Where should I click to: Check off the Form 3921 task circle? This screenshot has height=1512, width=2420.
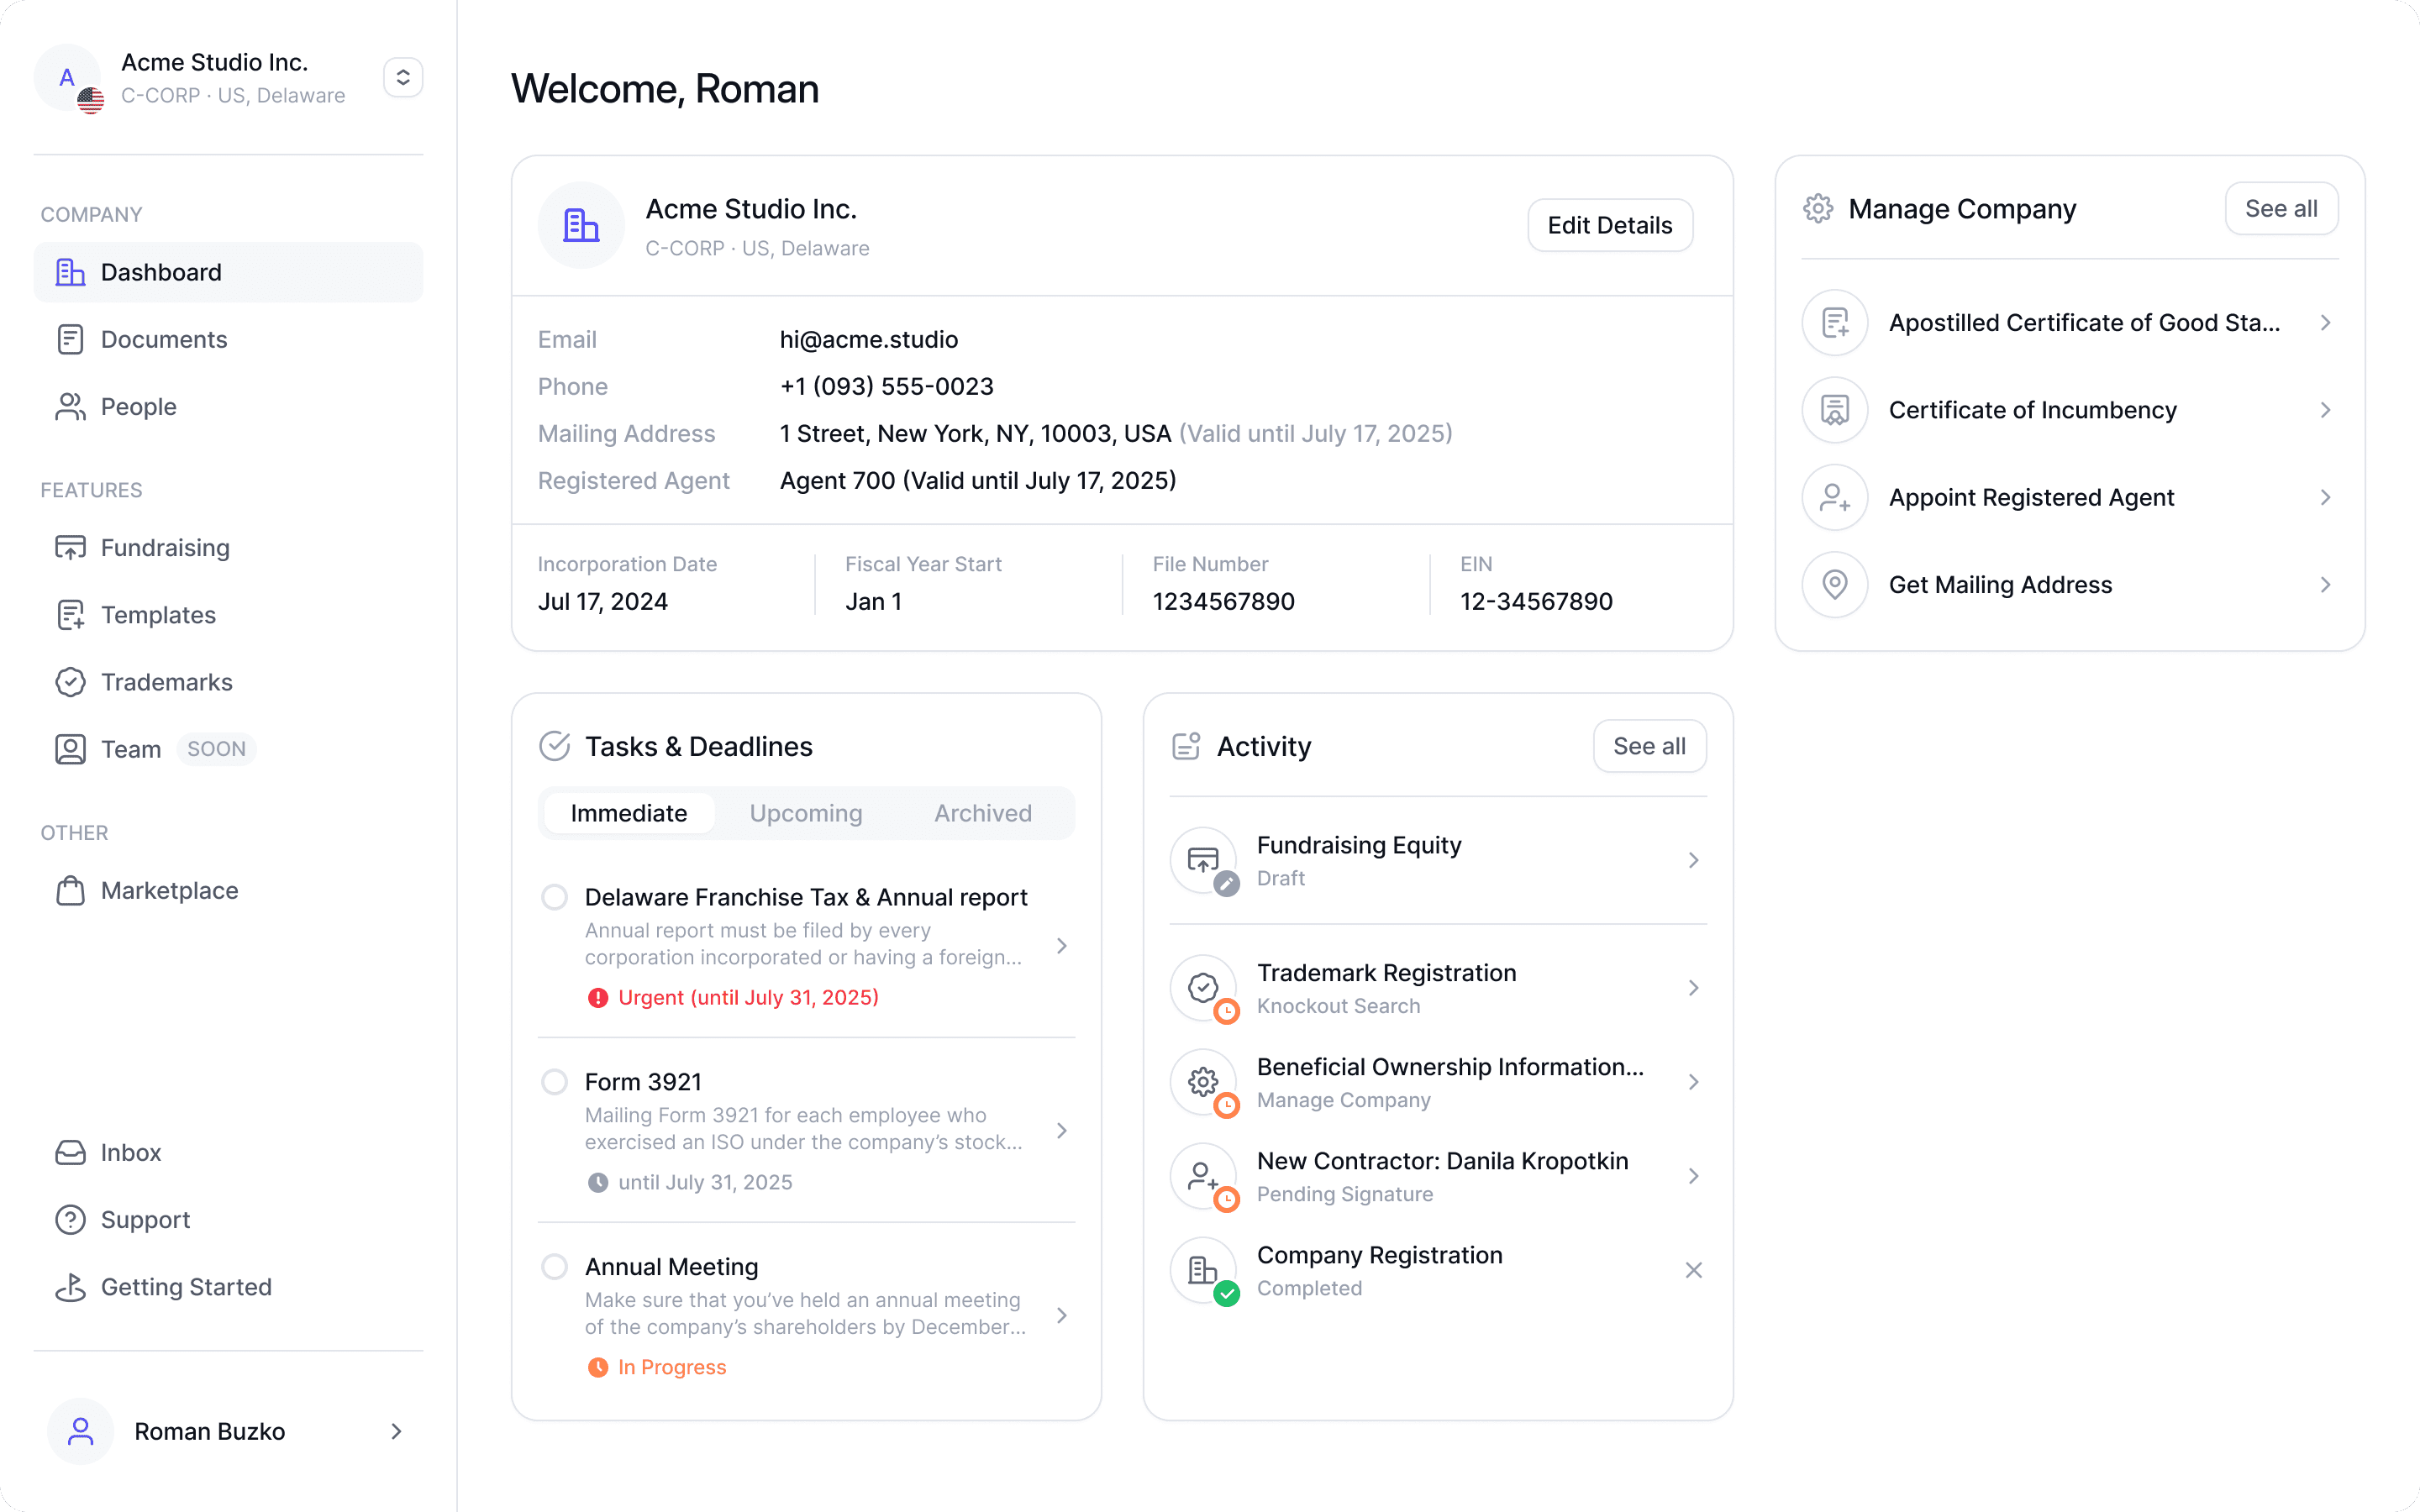(554, 1082)
